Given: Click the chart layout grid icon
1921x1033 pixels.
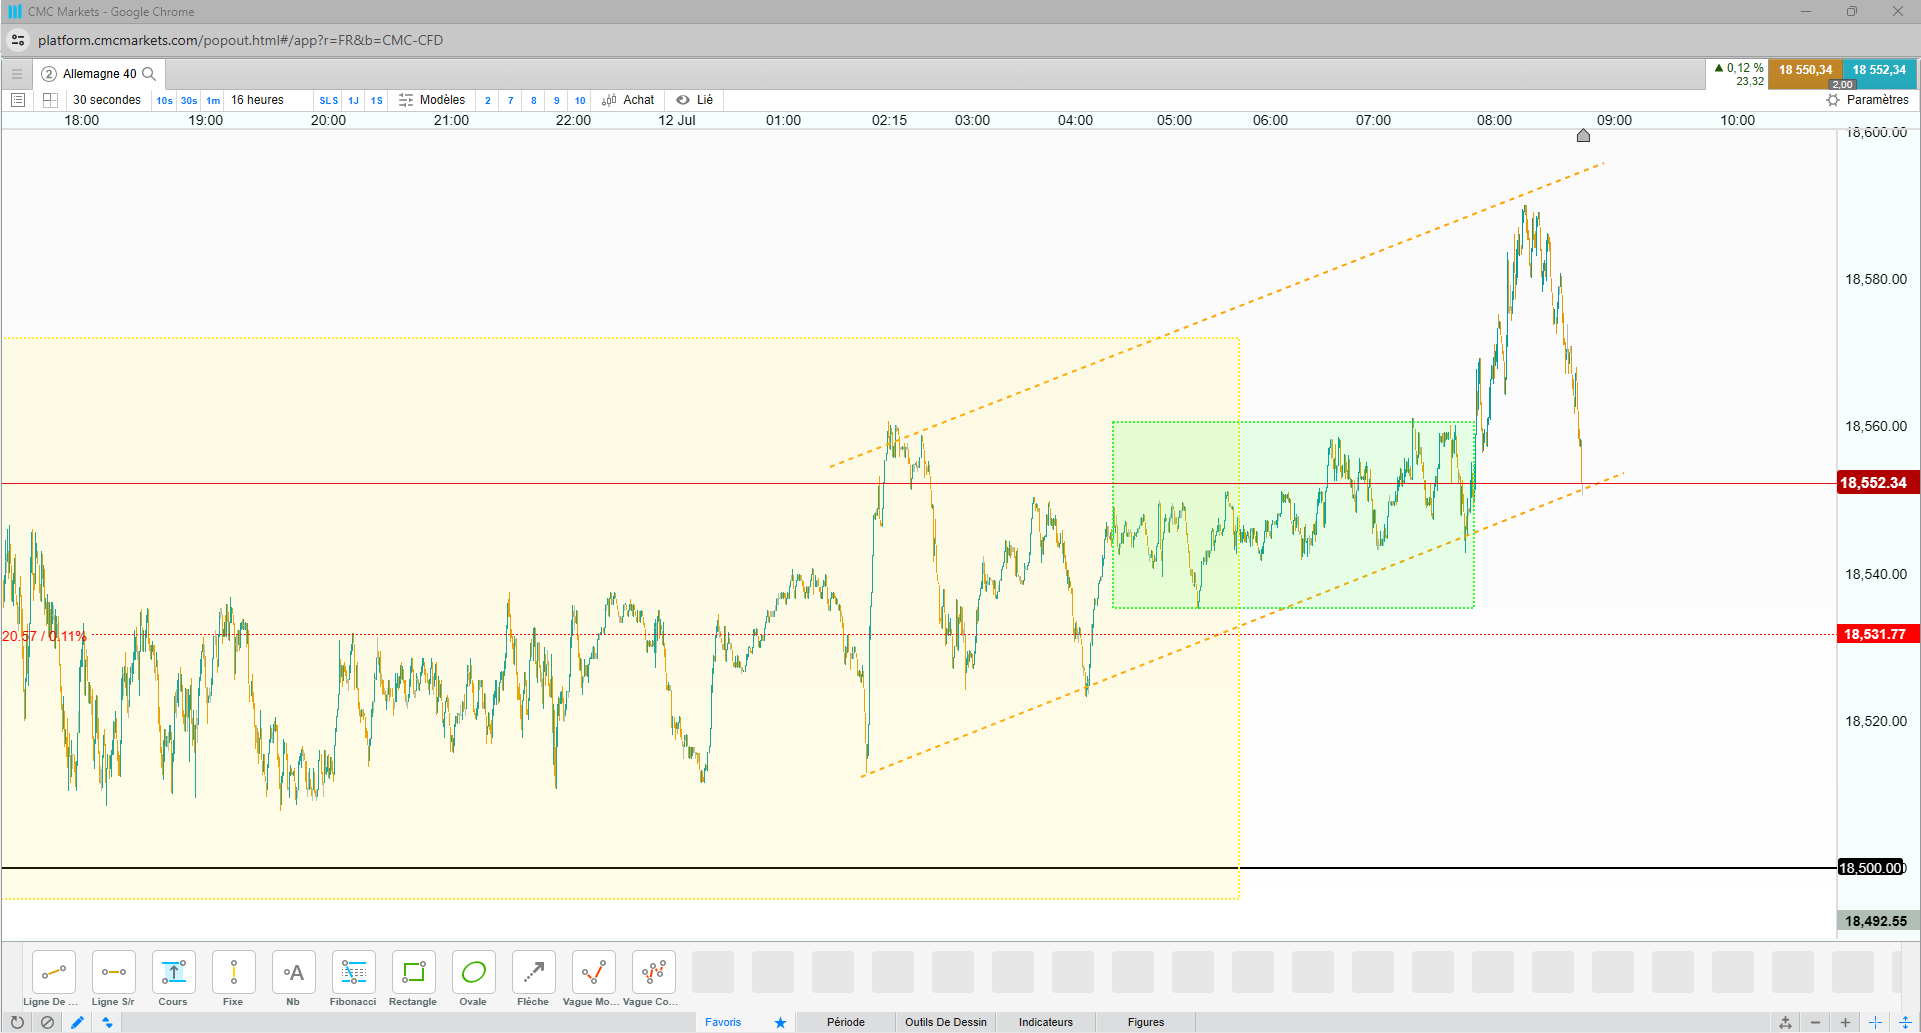Looking at the screenshot, I should (x=50, y=100).
